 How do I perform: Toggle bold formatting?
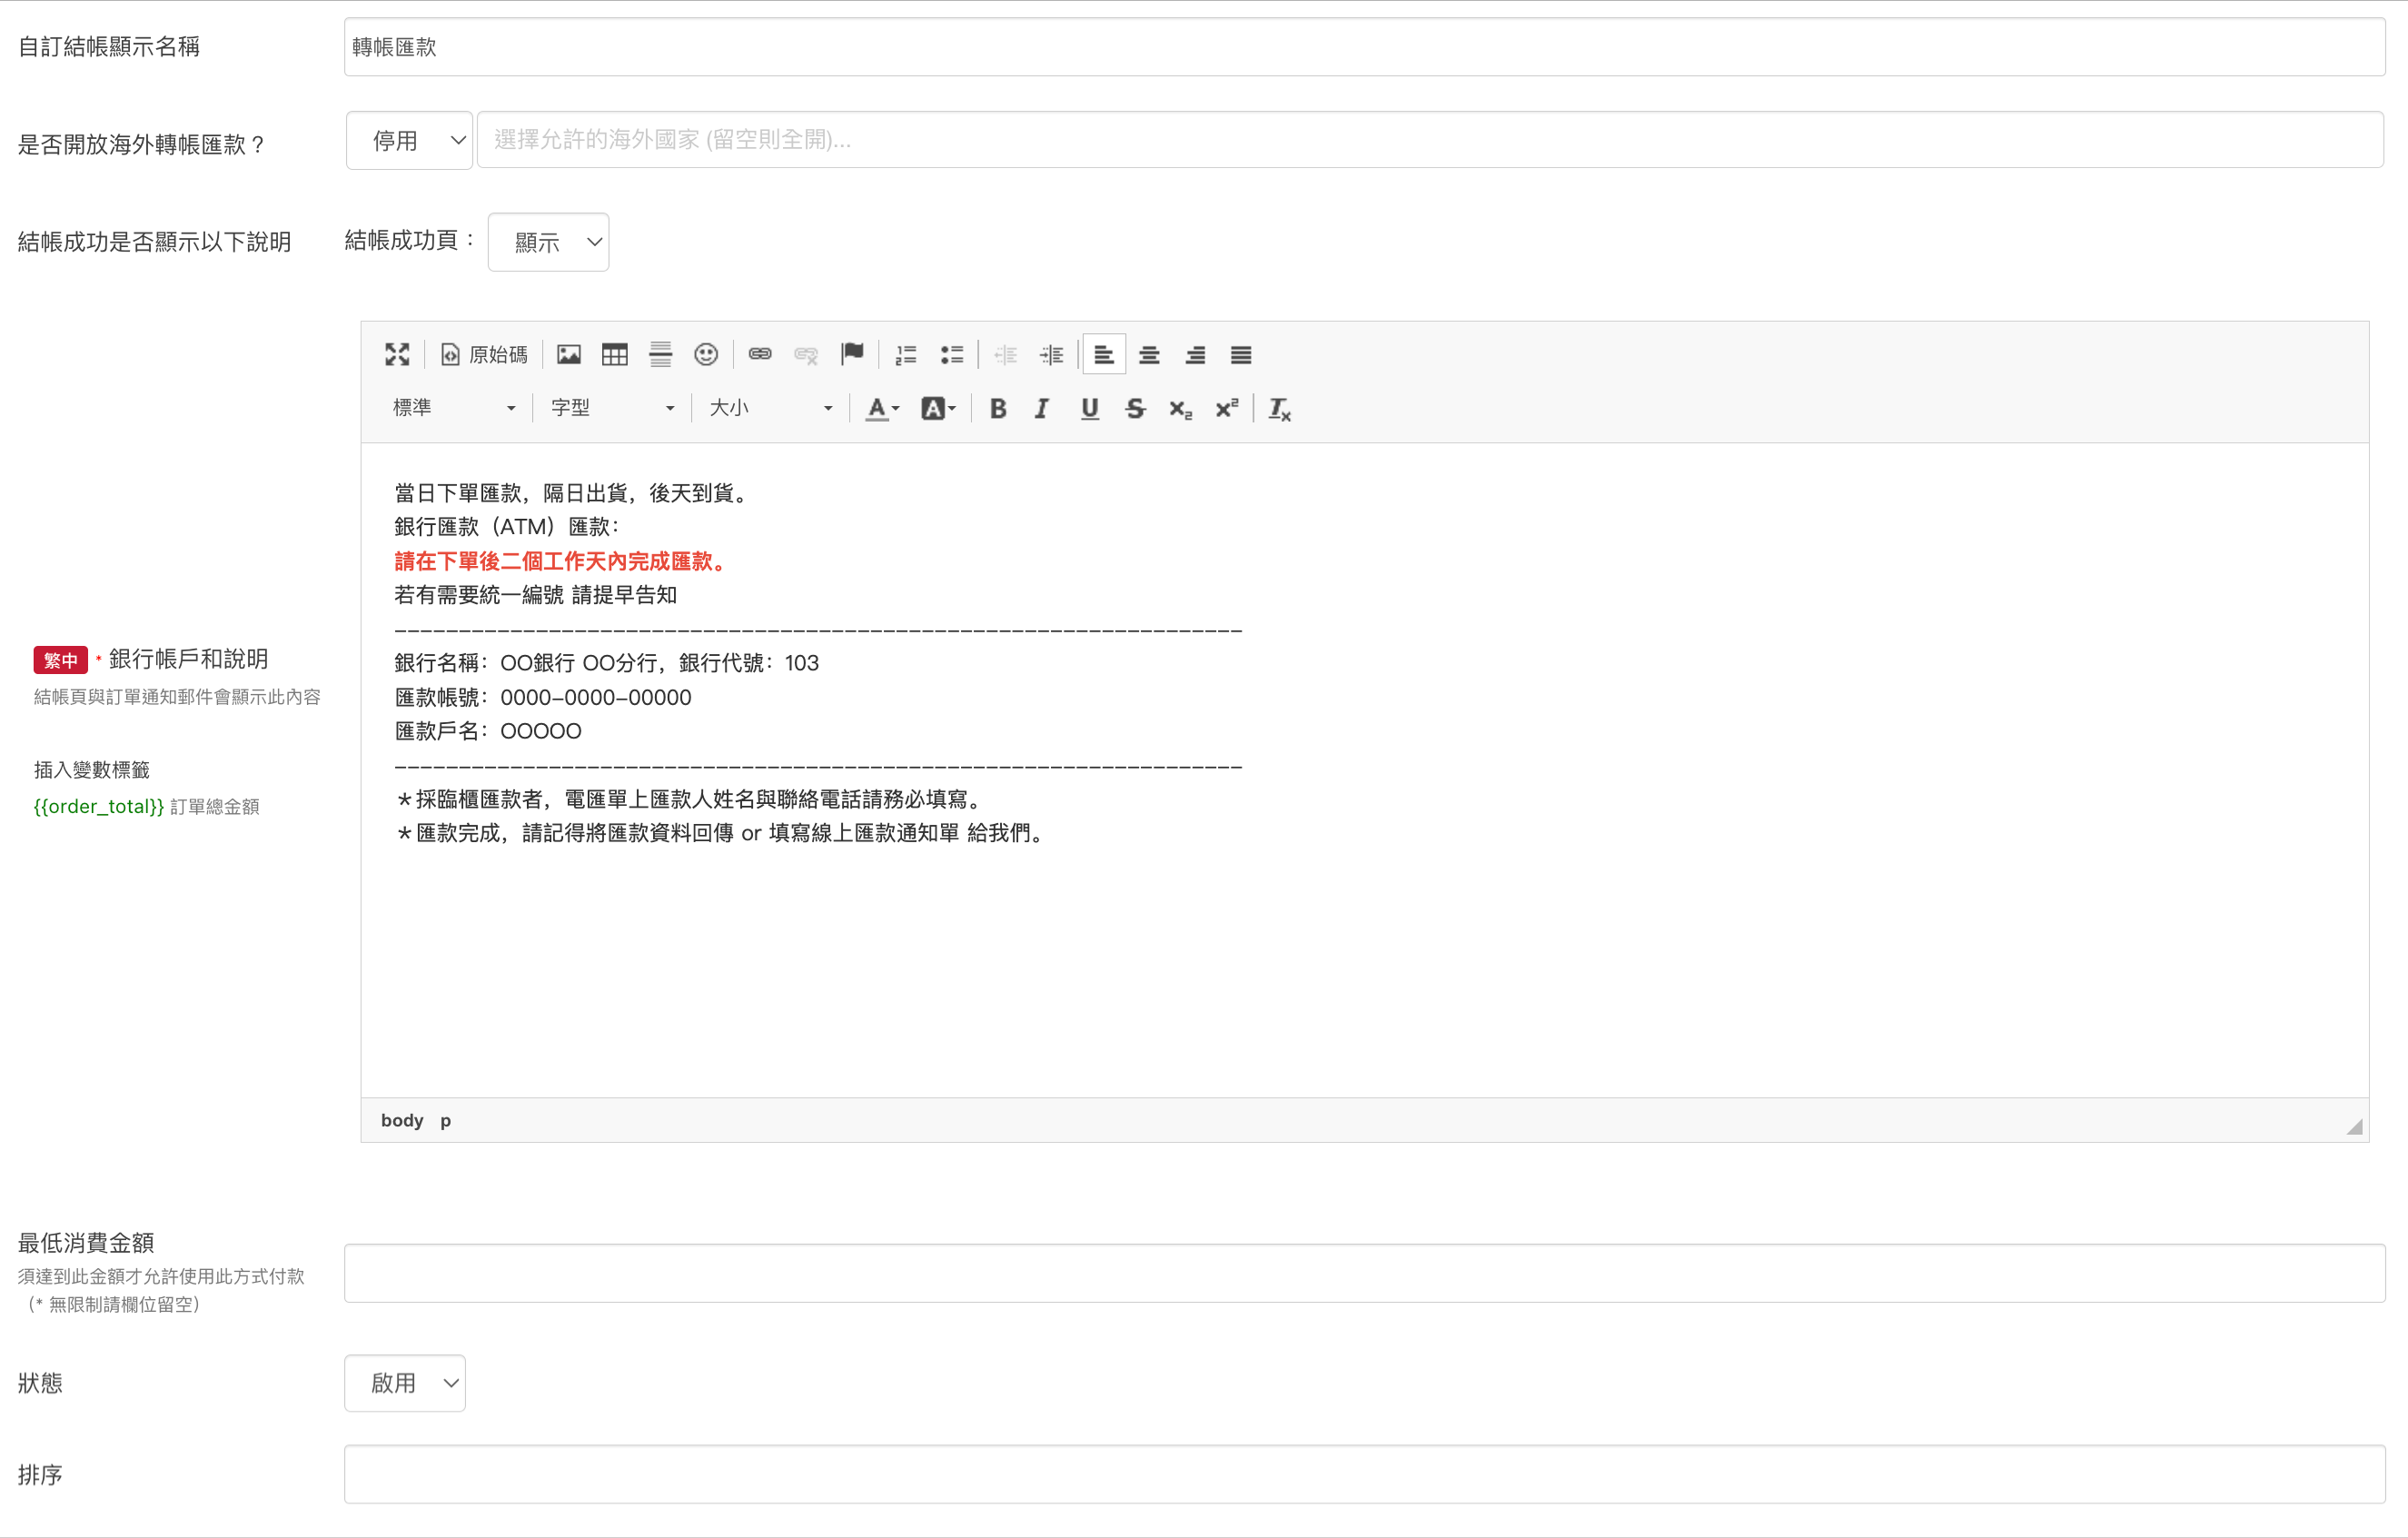997,408
